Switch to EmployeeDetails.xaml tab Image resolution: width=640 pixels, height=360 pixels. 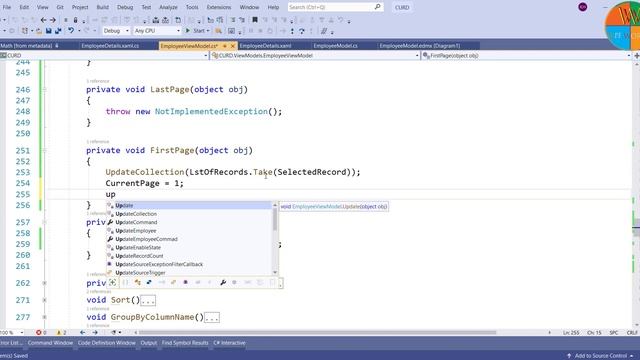pos(265,46)
